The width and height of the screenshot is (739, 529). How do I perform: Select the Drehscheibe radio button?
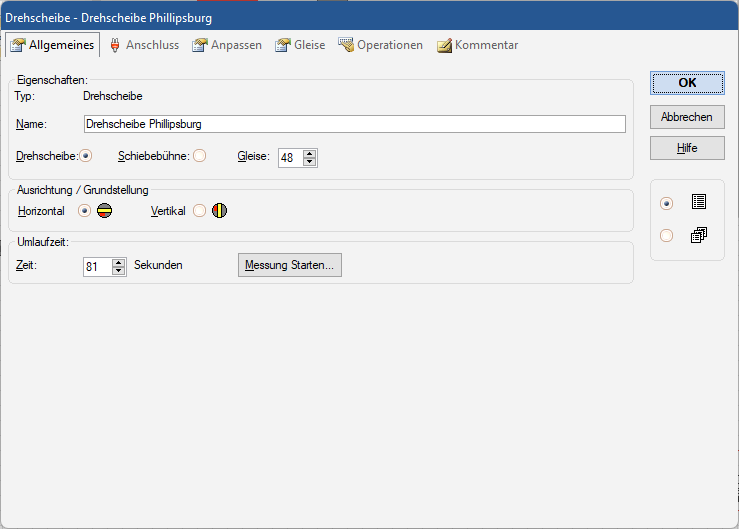(85, 156)
